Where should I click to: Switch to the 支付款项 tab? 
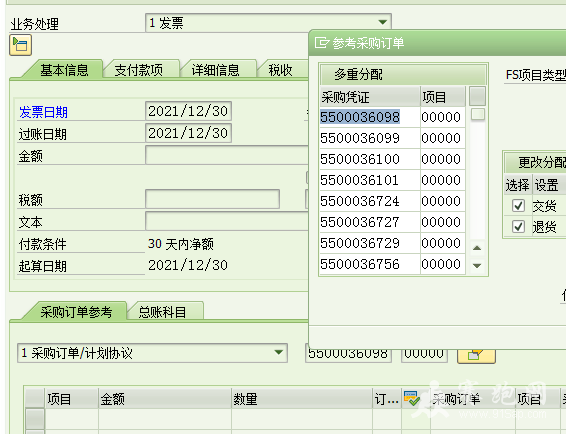click(x=139, y=69)
